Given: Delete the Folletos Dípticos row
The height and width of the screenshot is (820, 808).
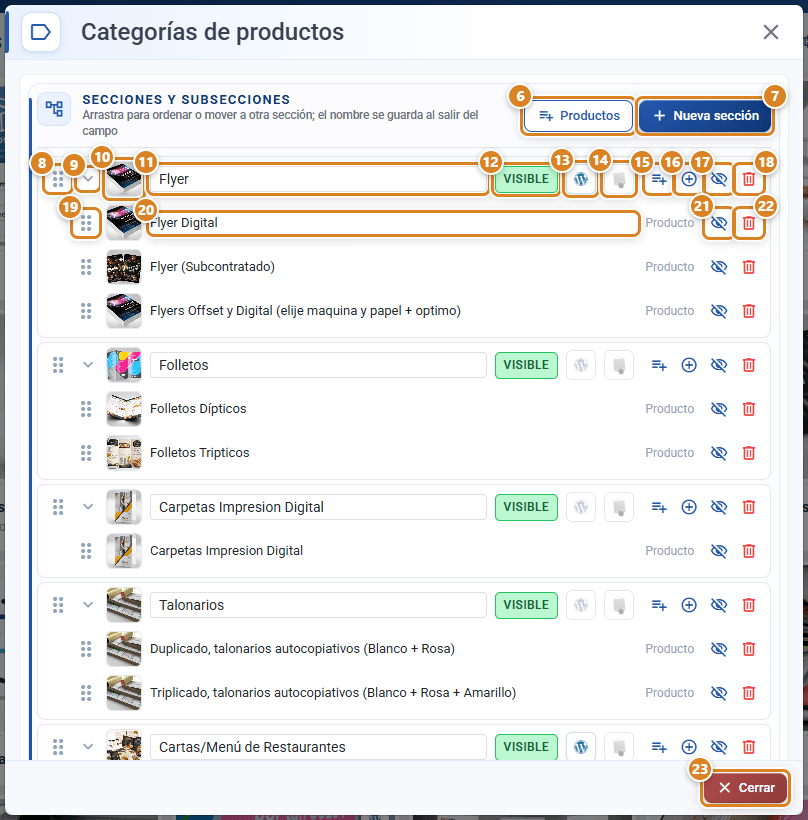Looking at the screenshot, I should point(749,409).
